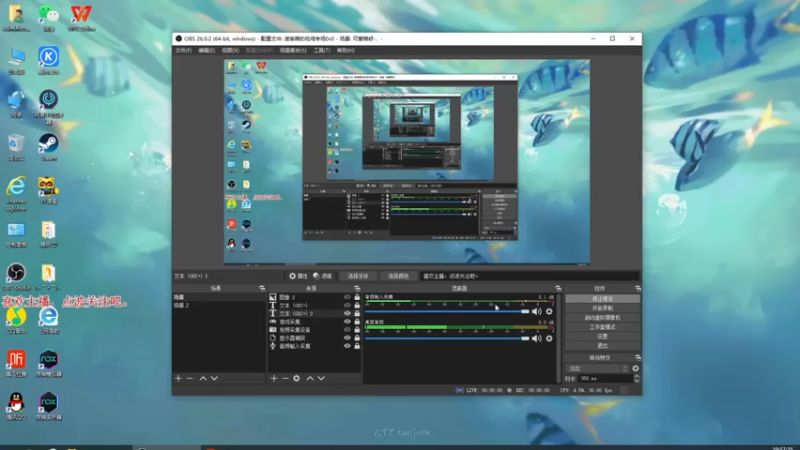Viewport: 800px width, 450px height.
Task: Open QQ Music desktop icon
Action: (16, 320)
